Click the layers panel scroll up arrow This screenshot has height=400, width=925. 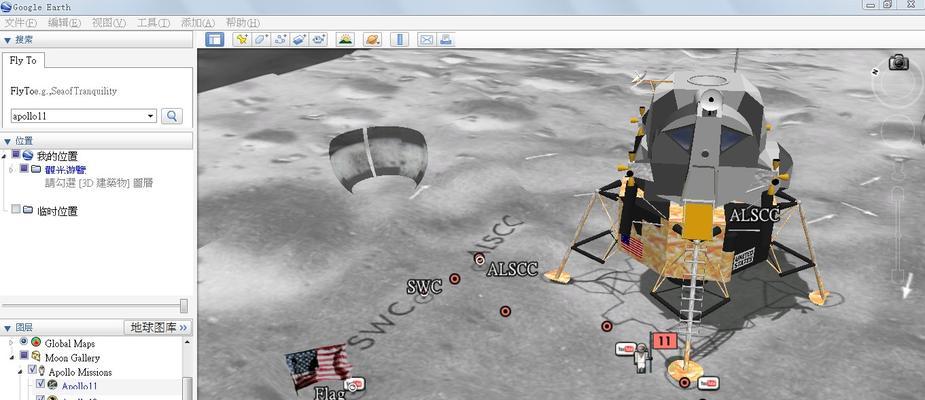point(188,342)
